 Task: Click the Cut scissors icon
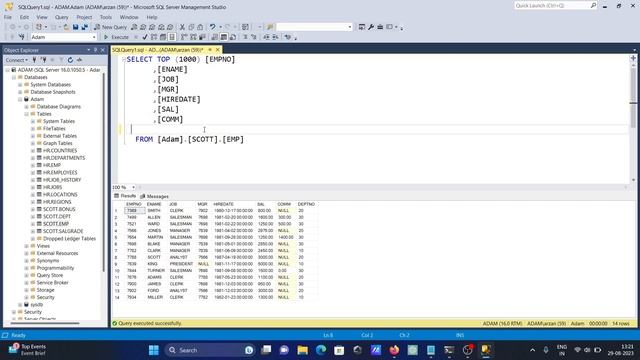tap(182, 27)
